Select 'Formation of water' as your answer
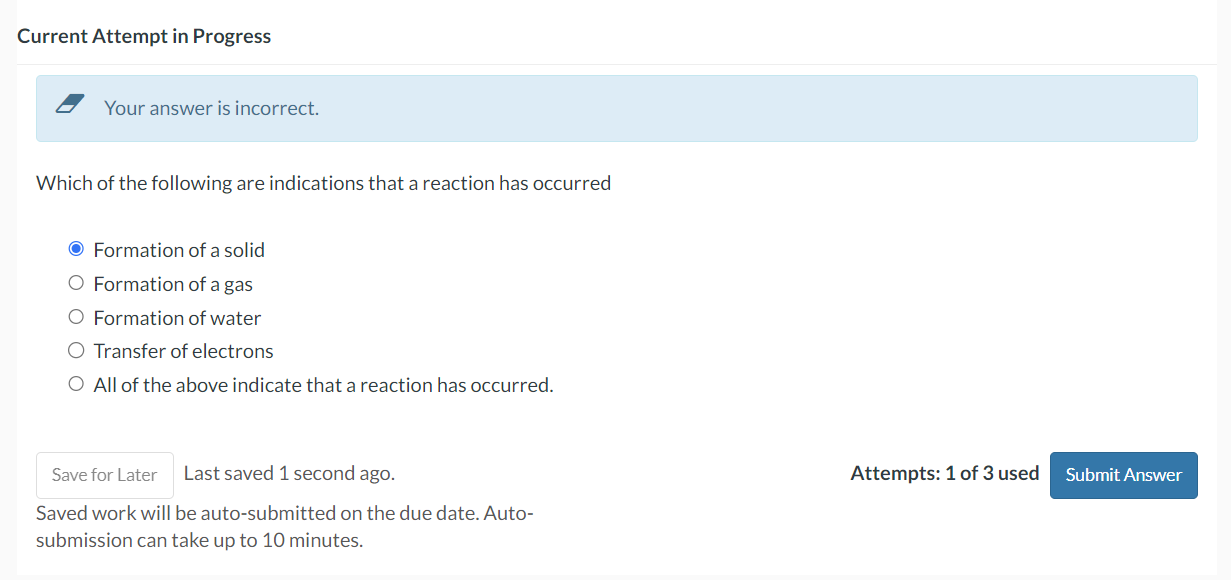The image size is (1231, 580). coord(75,316)
